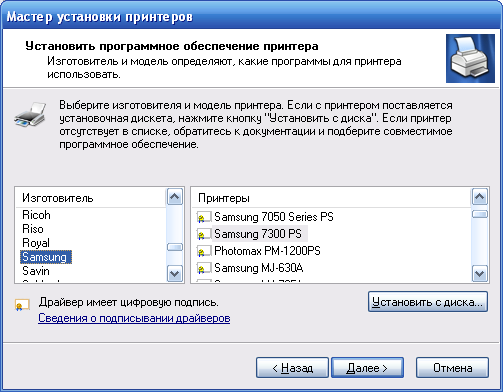Click the manufacturer list scrollbar thumb
This screenshot has height=392, width=503.
(x=174, y=247)
